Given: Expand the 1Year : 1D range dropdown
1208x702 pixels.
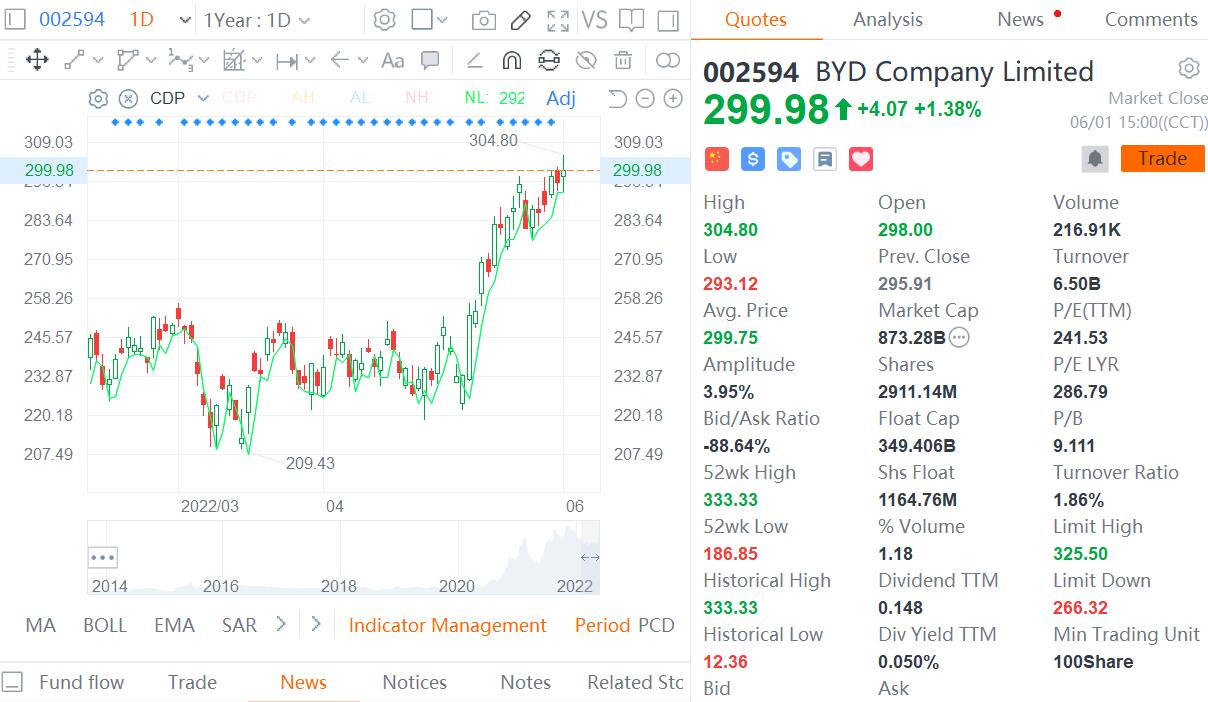Looking at the screenshot, I should coord(258,20).
